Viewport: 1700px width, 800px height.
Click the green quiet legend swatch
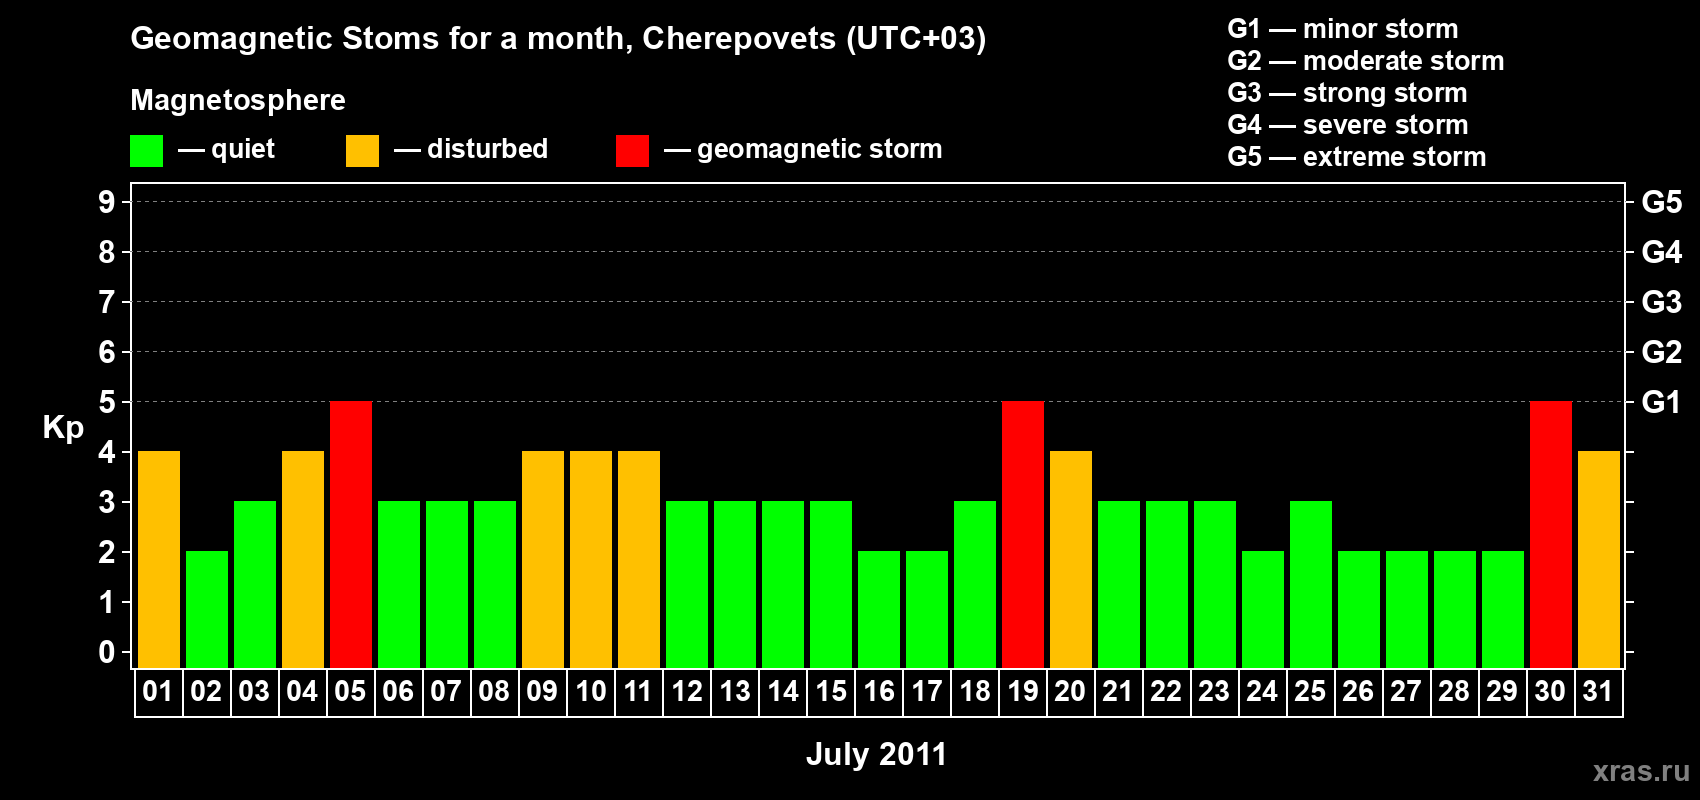tap(146, 151)
